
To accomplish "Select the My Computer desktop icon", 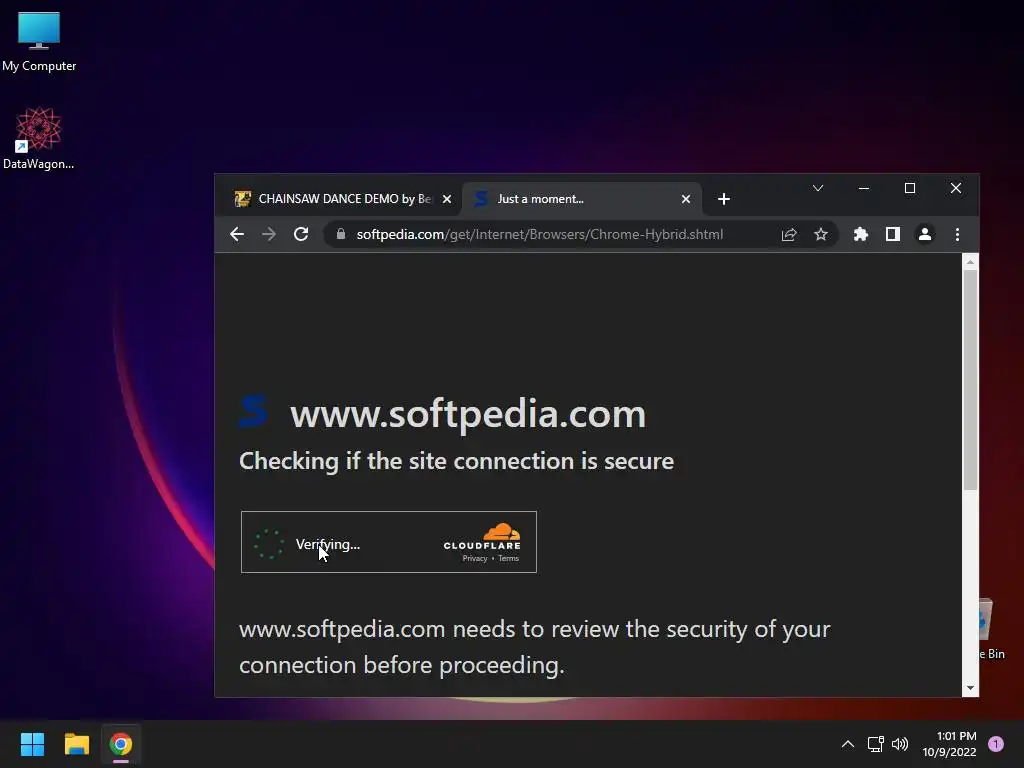I will coord(39,42).
